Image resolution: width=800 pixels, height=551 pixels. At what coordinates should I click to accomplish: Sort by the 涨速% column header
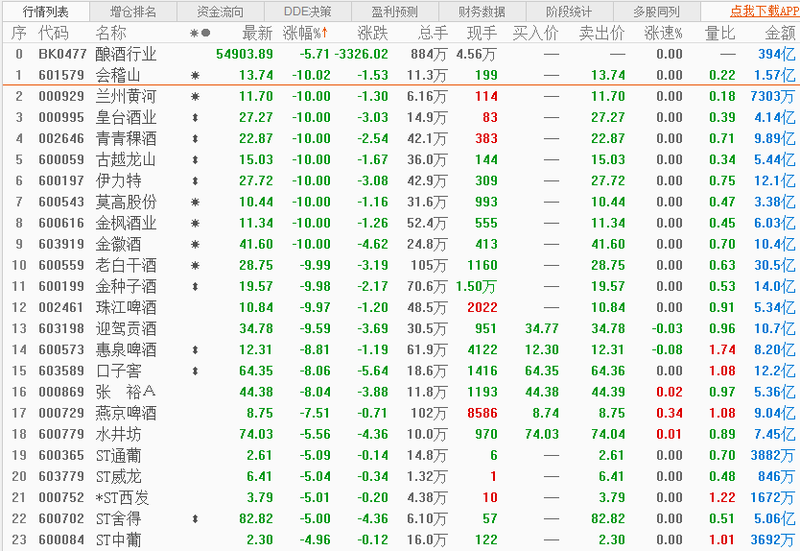pos(663,33)
